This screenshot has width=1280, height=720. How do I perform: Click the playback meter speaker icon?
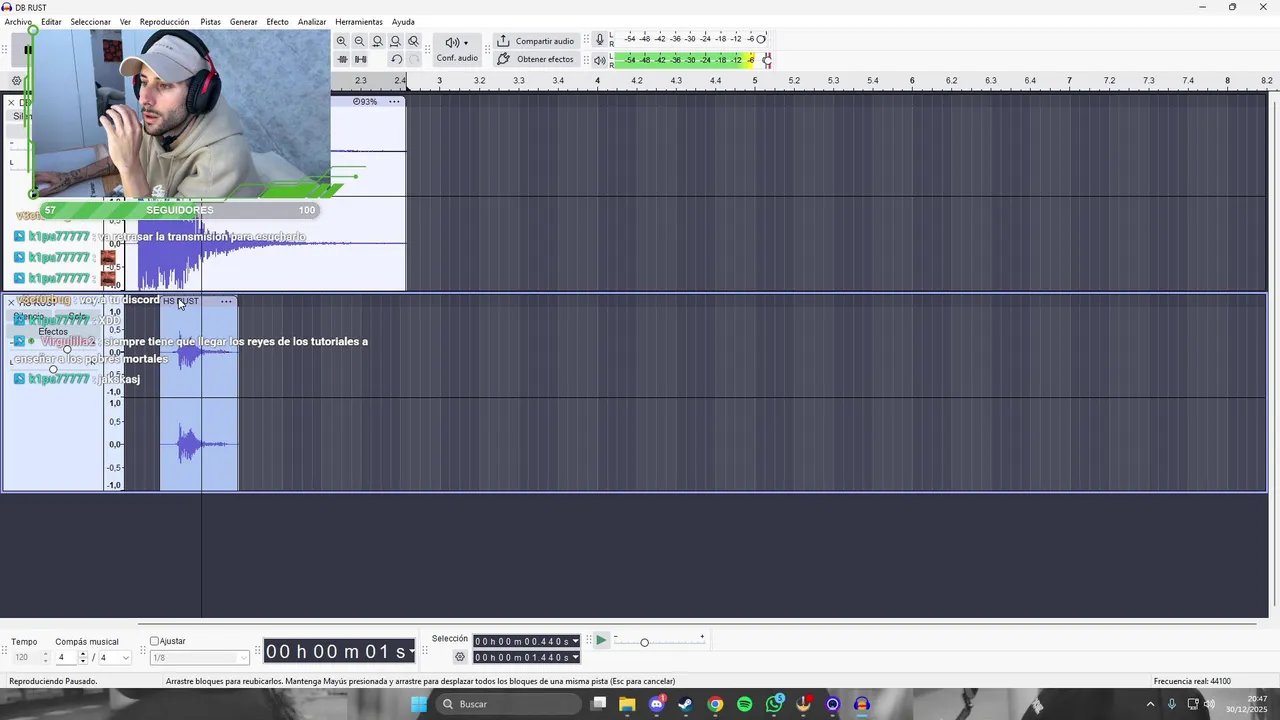pos(600,60)
